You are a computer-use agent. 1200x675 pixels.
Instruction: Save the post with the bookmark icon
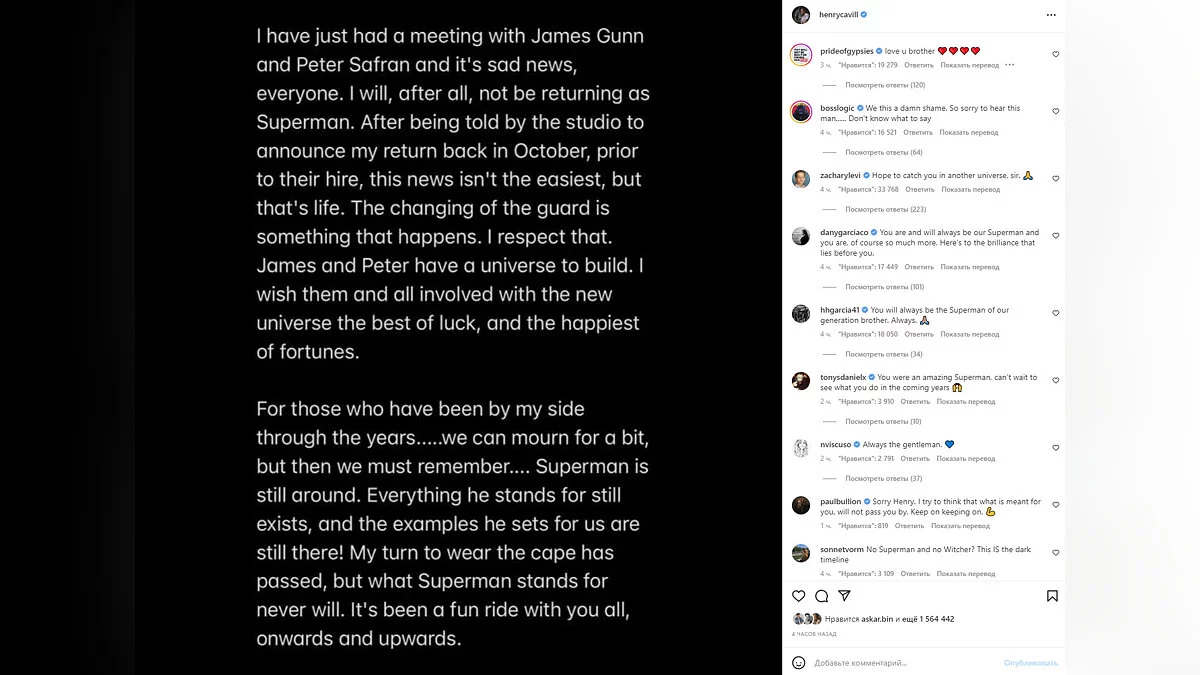[x=1052, y=596]
